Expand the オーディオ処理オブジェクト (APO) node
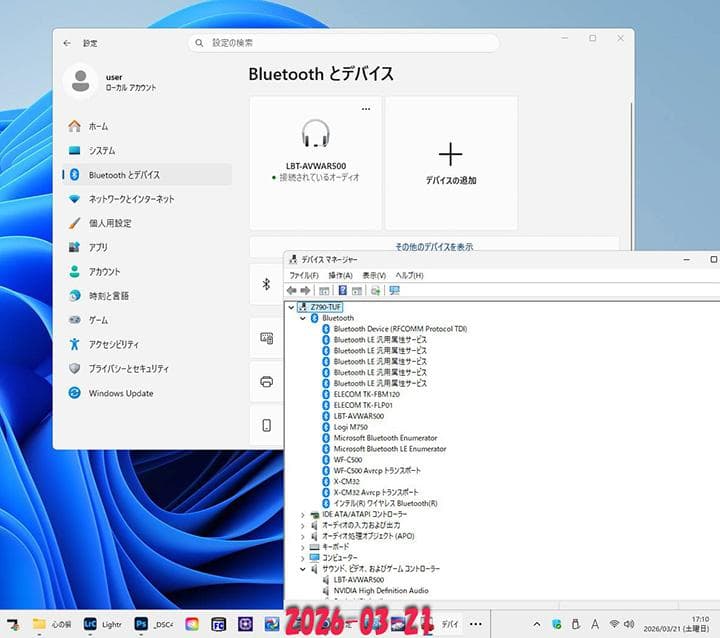Viewport: 720px width, 638px height. (x=303, y=536)
